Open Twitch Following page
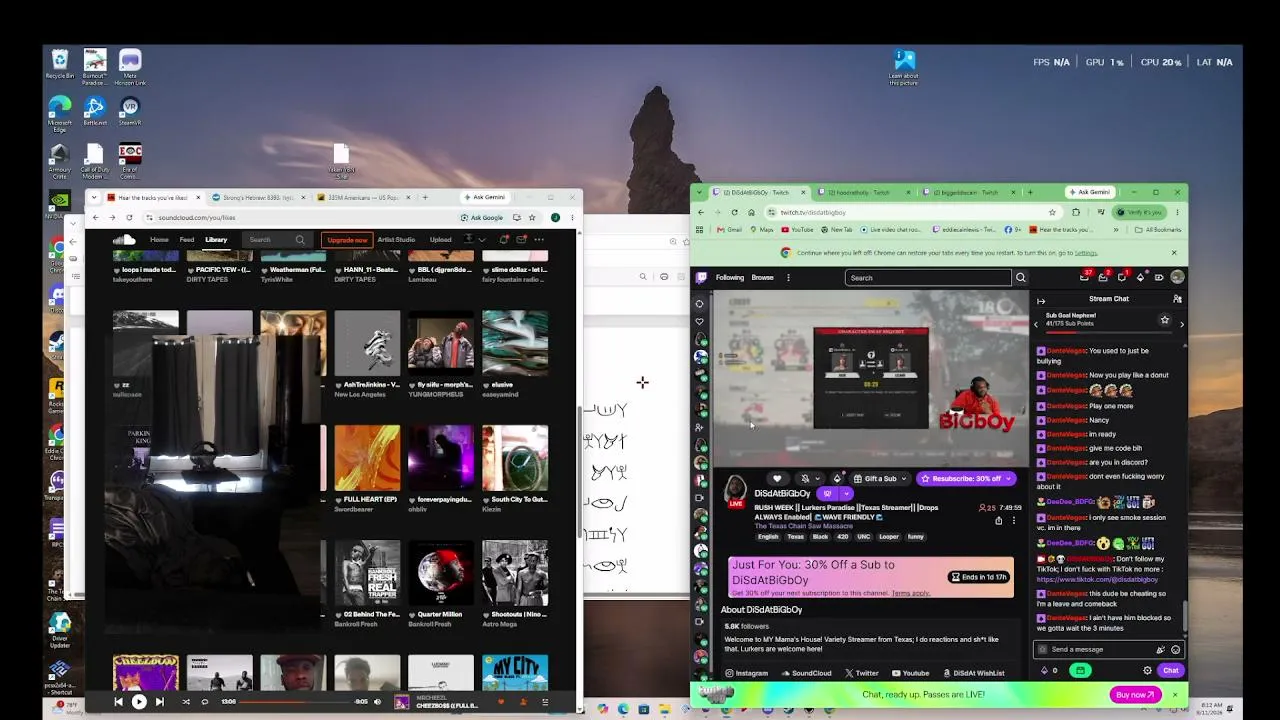1280x720 pixels. coord(730,278)
